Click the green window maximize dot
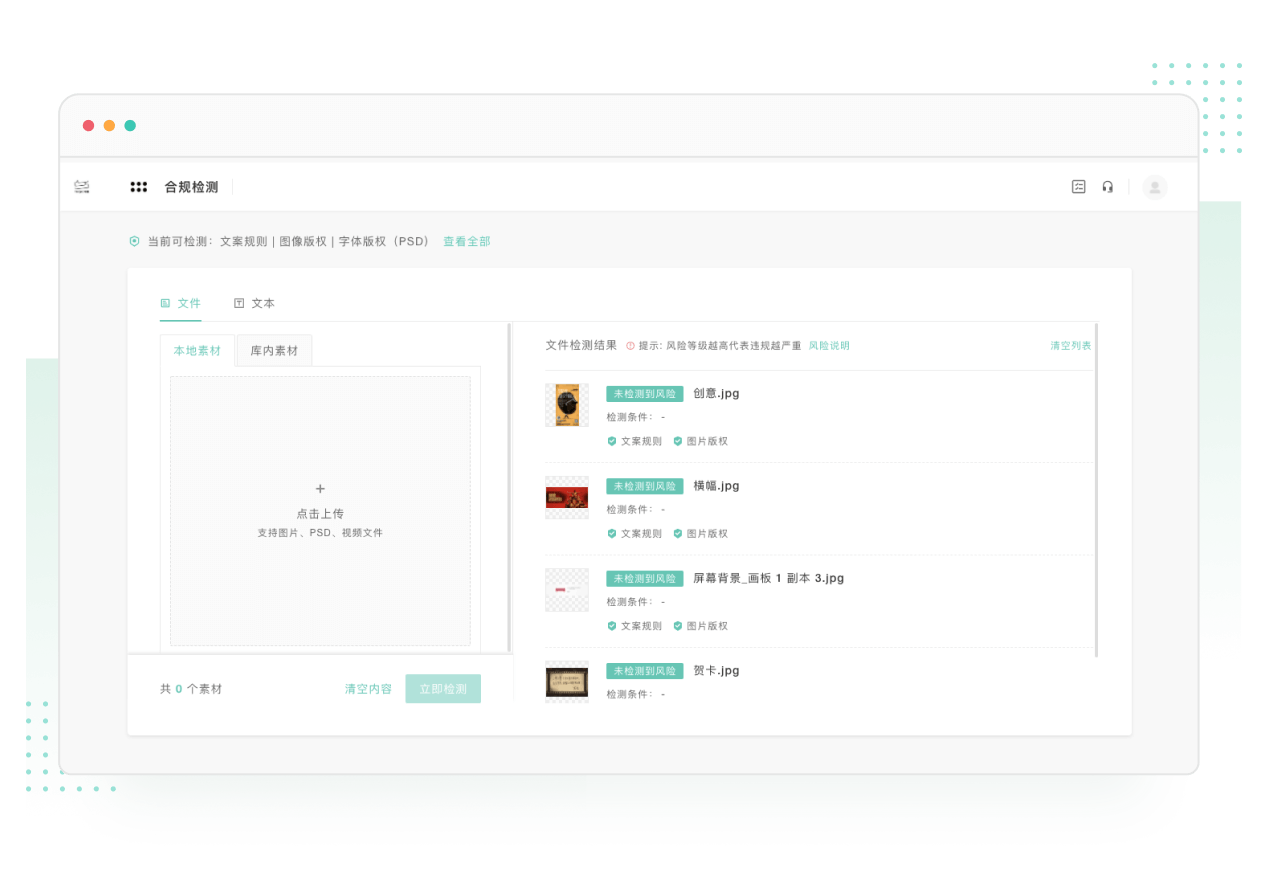Screen dimensions: 1280x880 point(130,126)
